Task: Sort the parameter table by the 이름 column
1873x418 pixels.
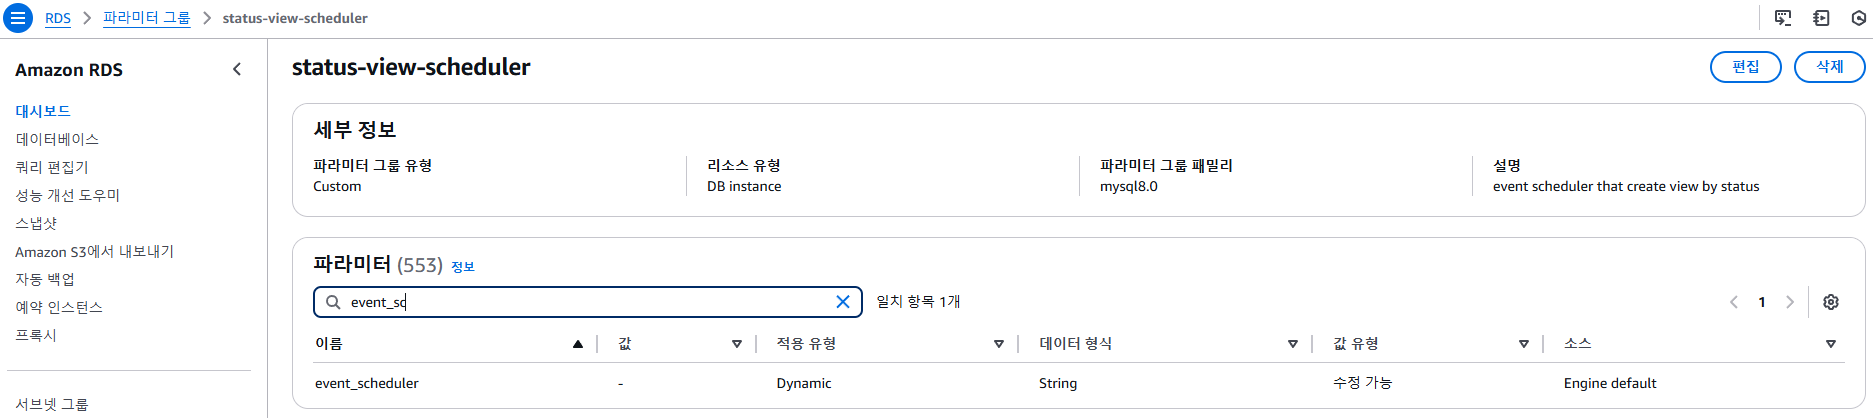Action: coord(578,344)
